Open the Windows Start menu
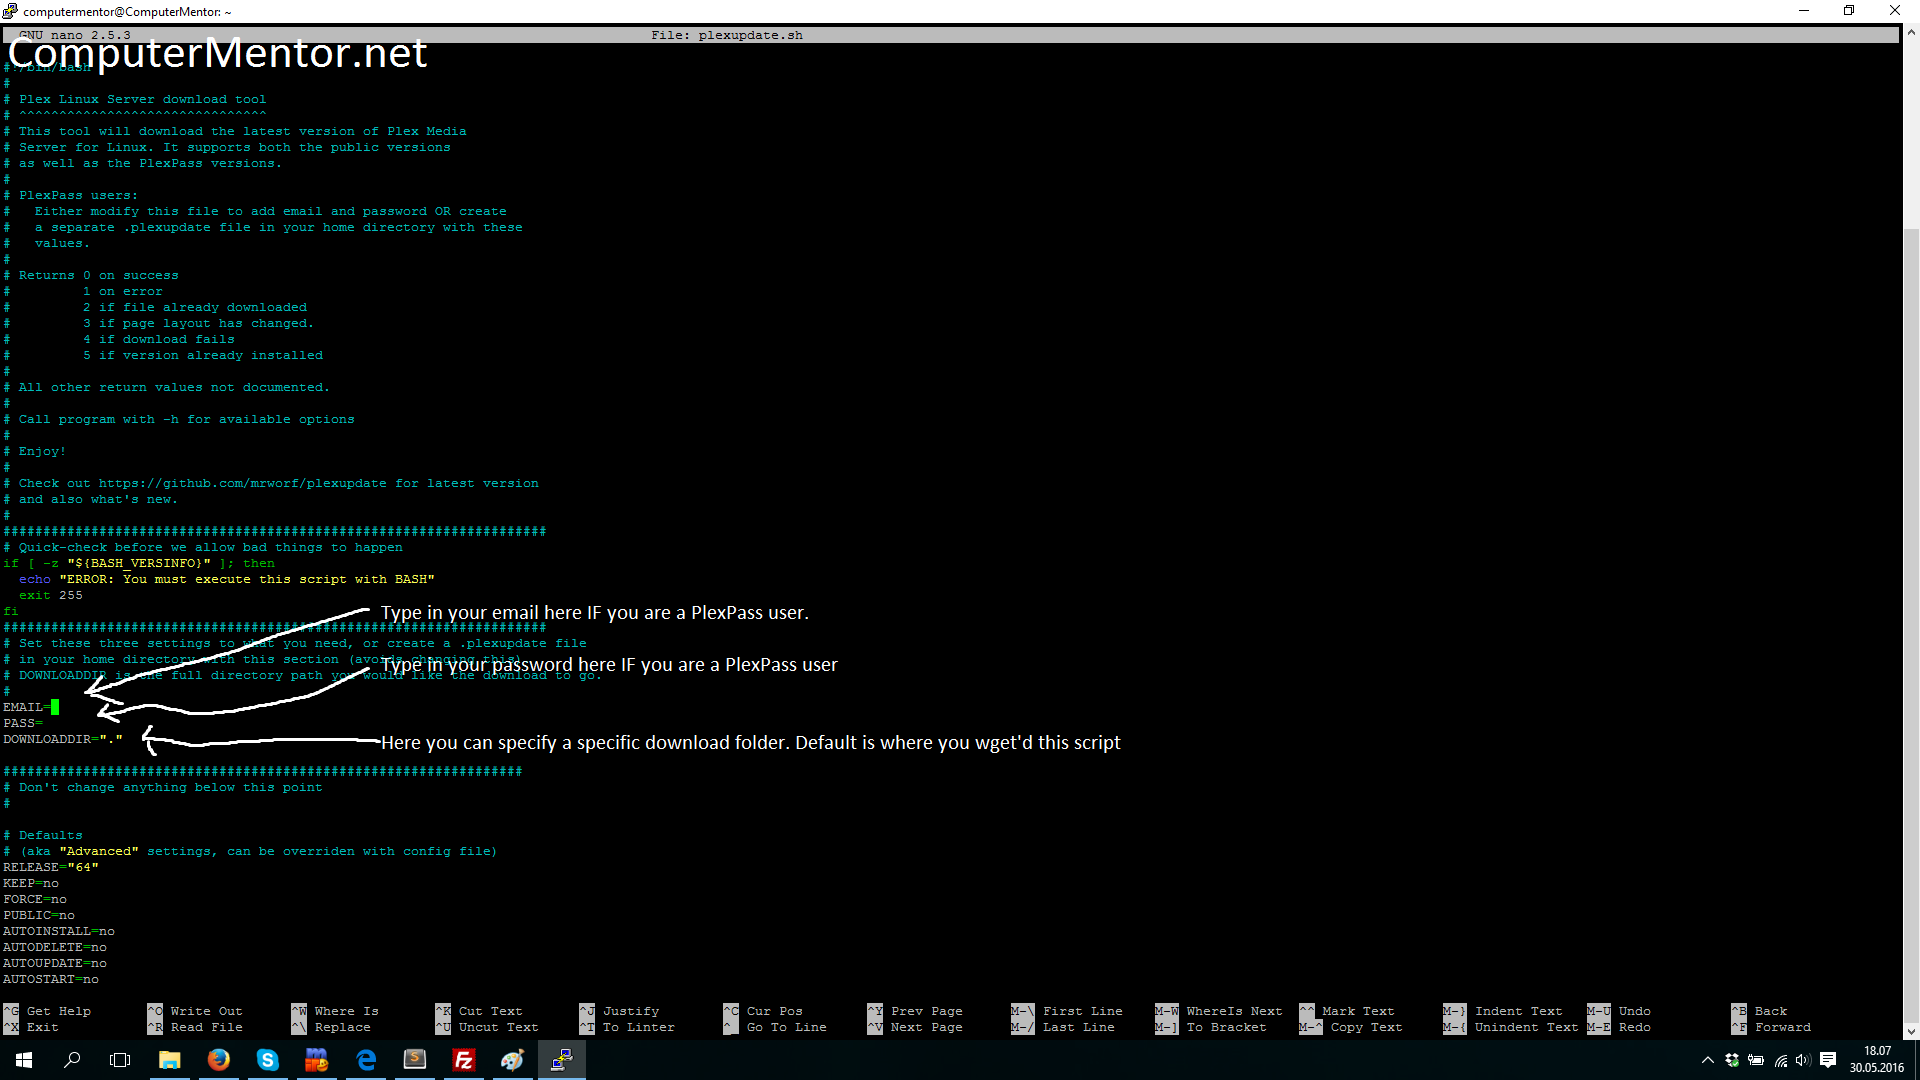The image size is (1920, 1080). 24,1060
